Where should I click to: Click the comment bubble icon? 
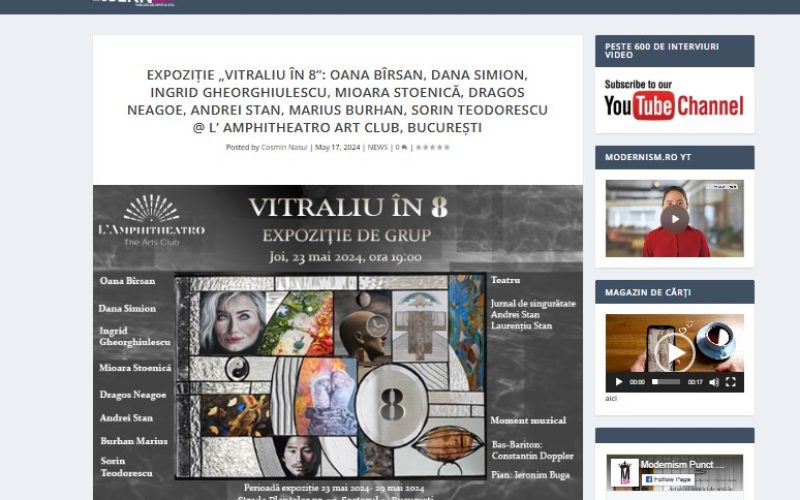click(x=405, y=147)
